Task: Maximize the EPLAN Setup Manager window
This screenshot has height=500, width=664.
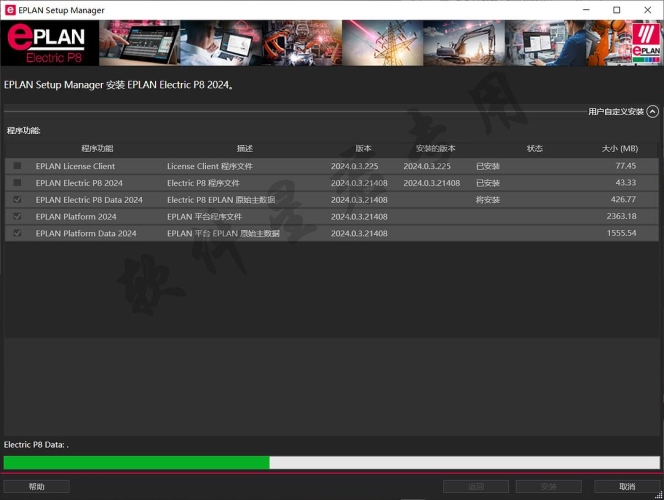Action: (x=617, y=10)
